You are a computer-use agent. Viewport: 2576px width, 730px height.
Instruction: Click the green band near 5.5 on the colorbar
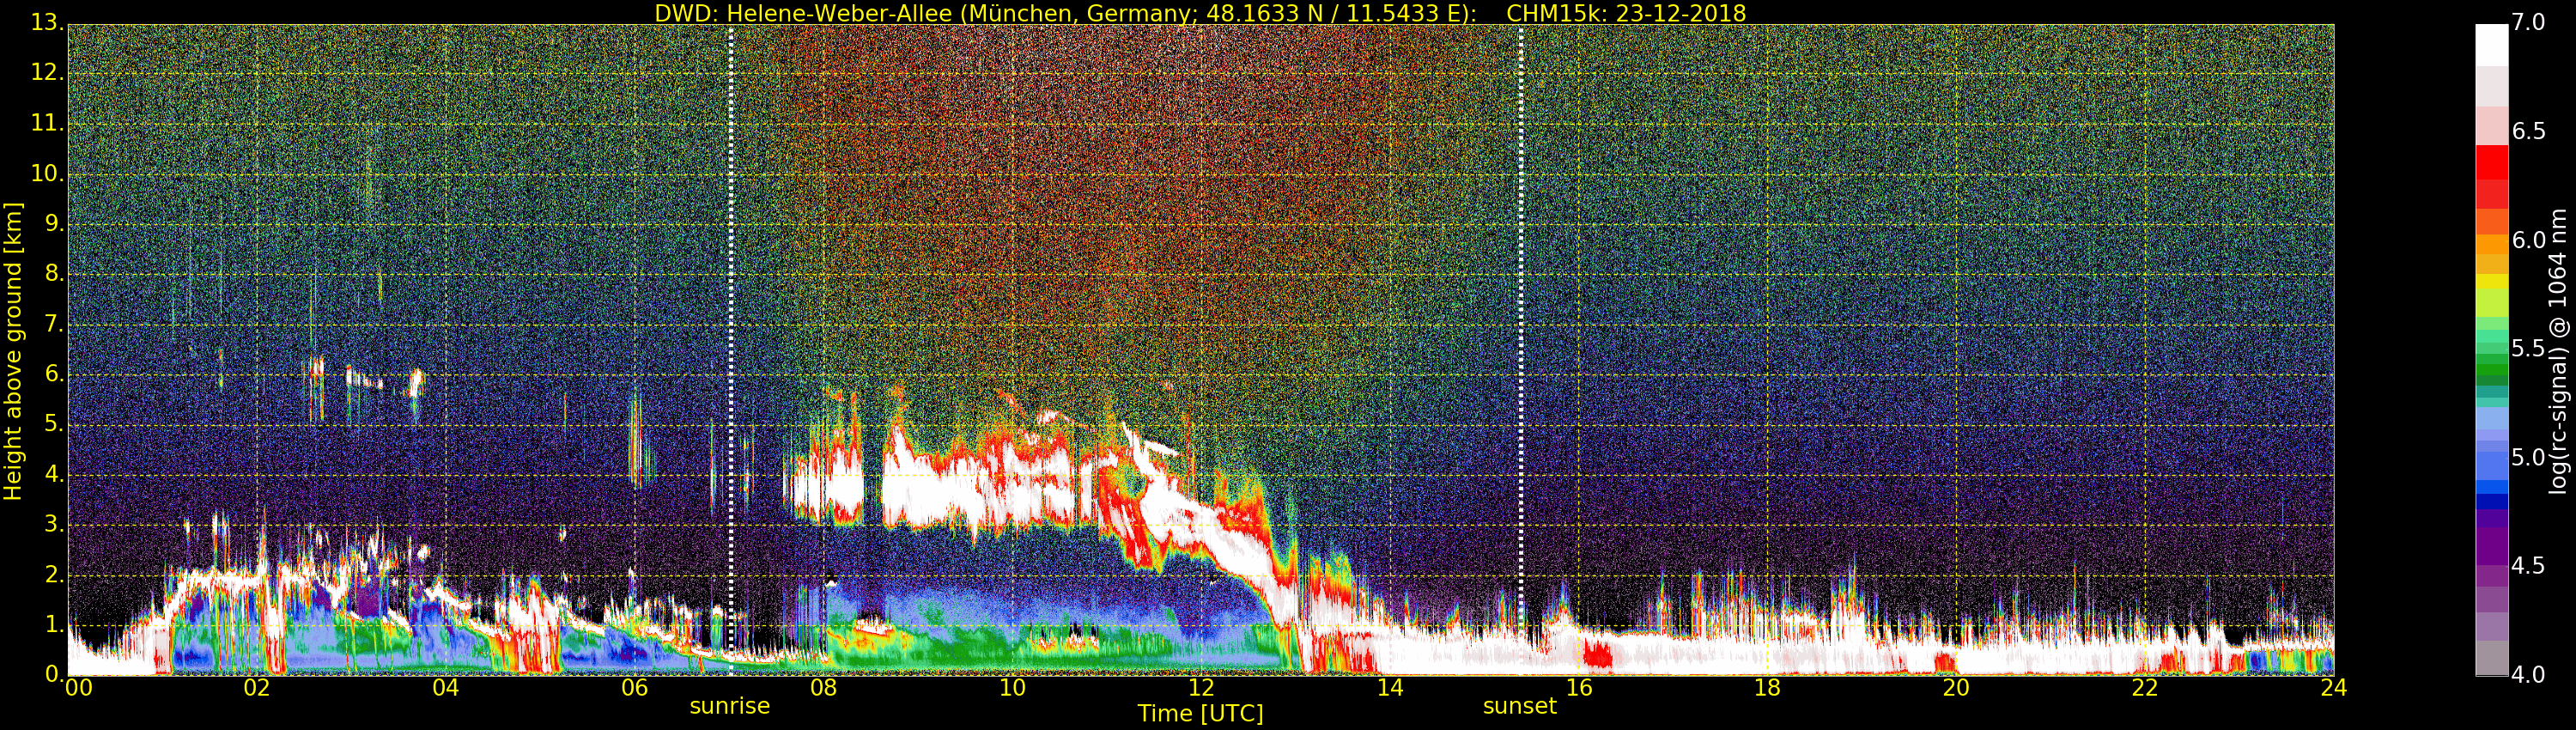pyautogui.click(x=2492, y=350)
